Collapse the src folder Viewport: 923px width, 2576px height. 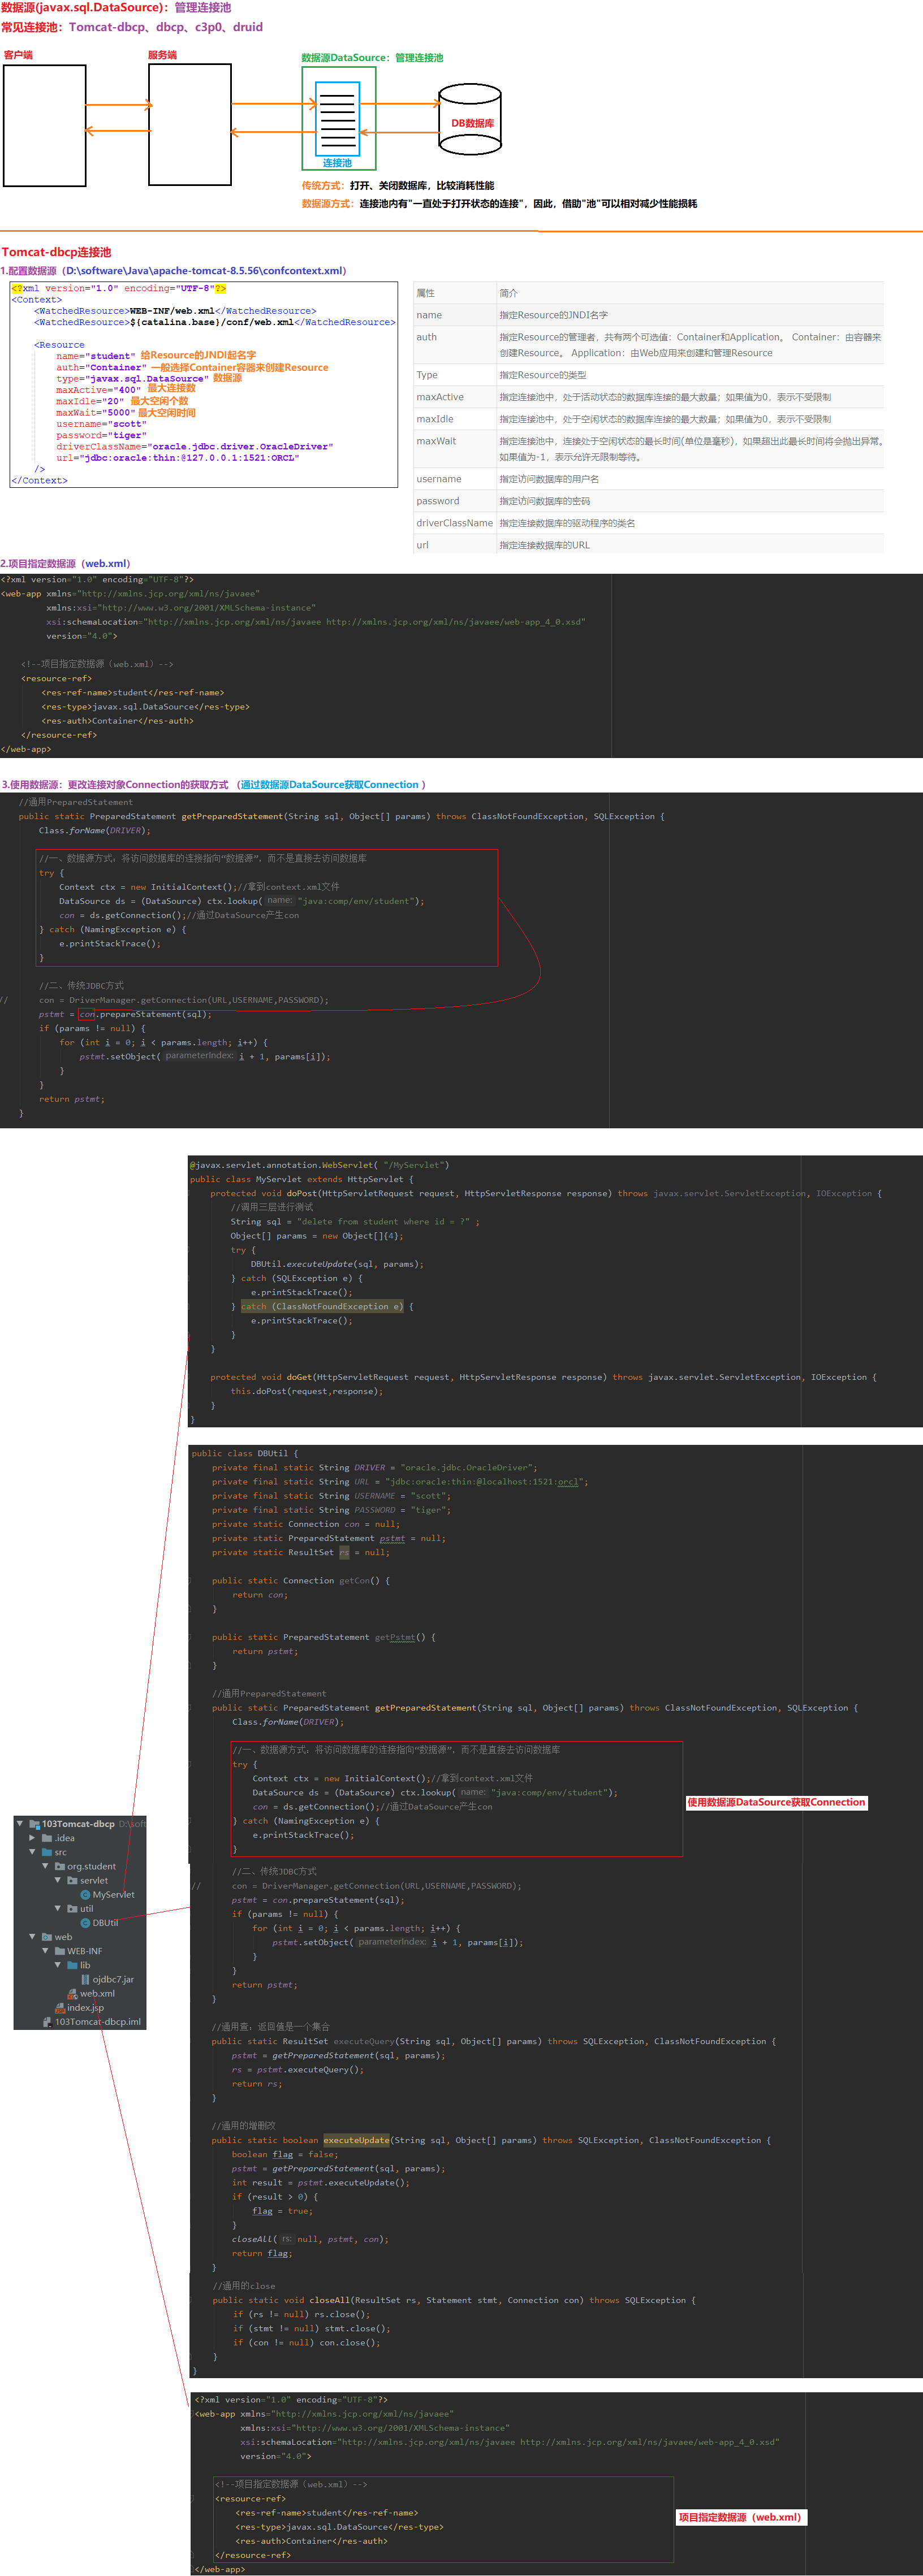(x=32, y=1852)
